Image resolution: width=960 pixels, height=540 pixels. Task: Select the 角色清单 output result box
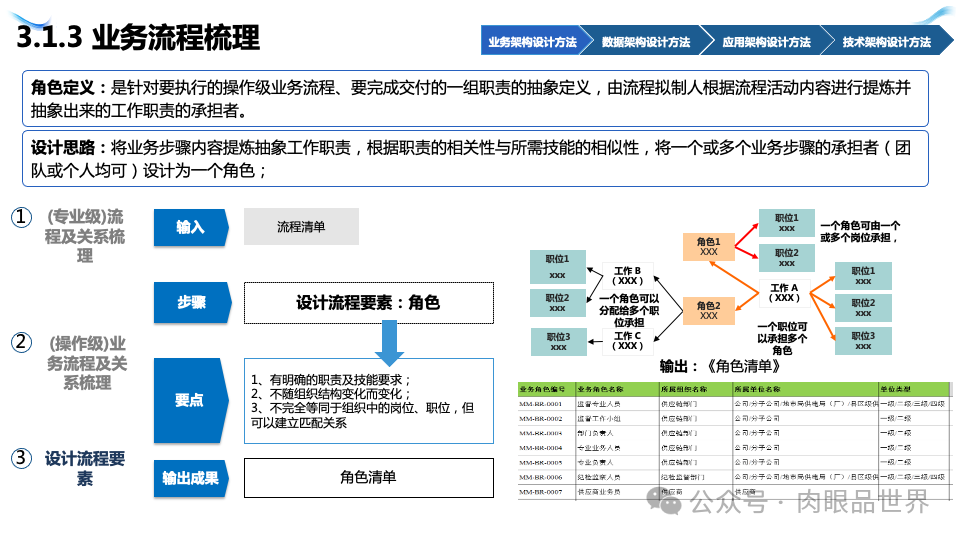(369, 478)
